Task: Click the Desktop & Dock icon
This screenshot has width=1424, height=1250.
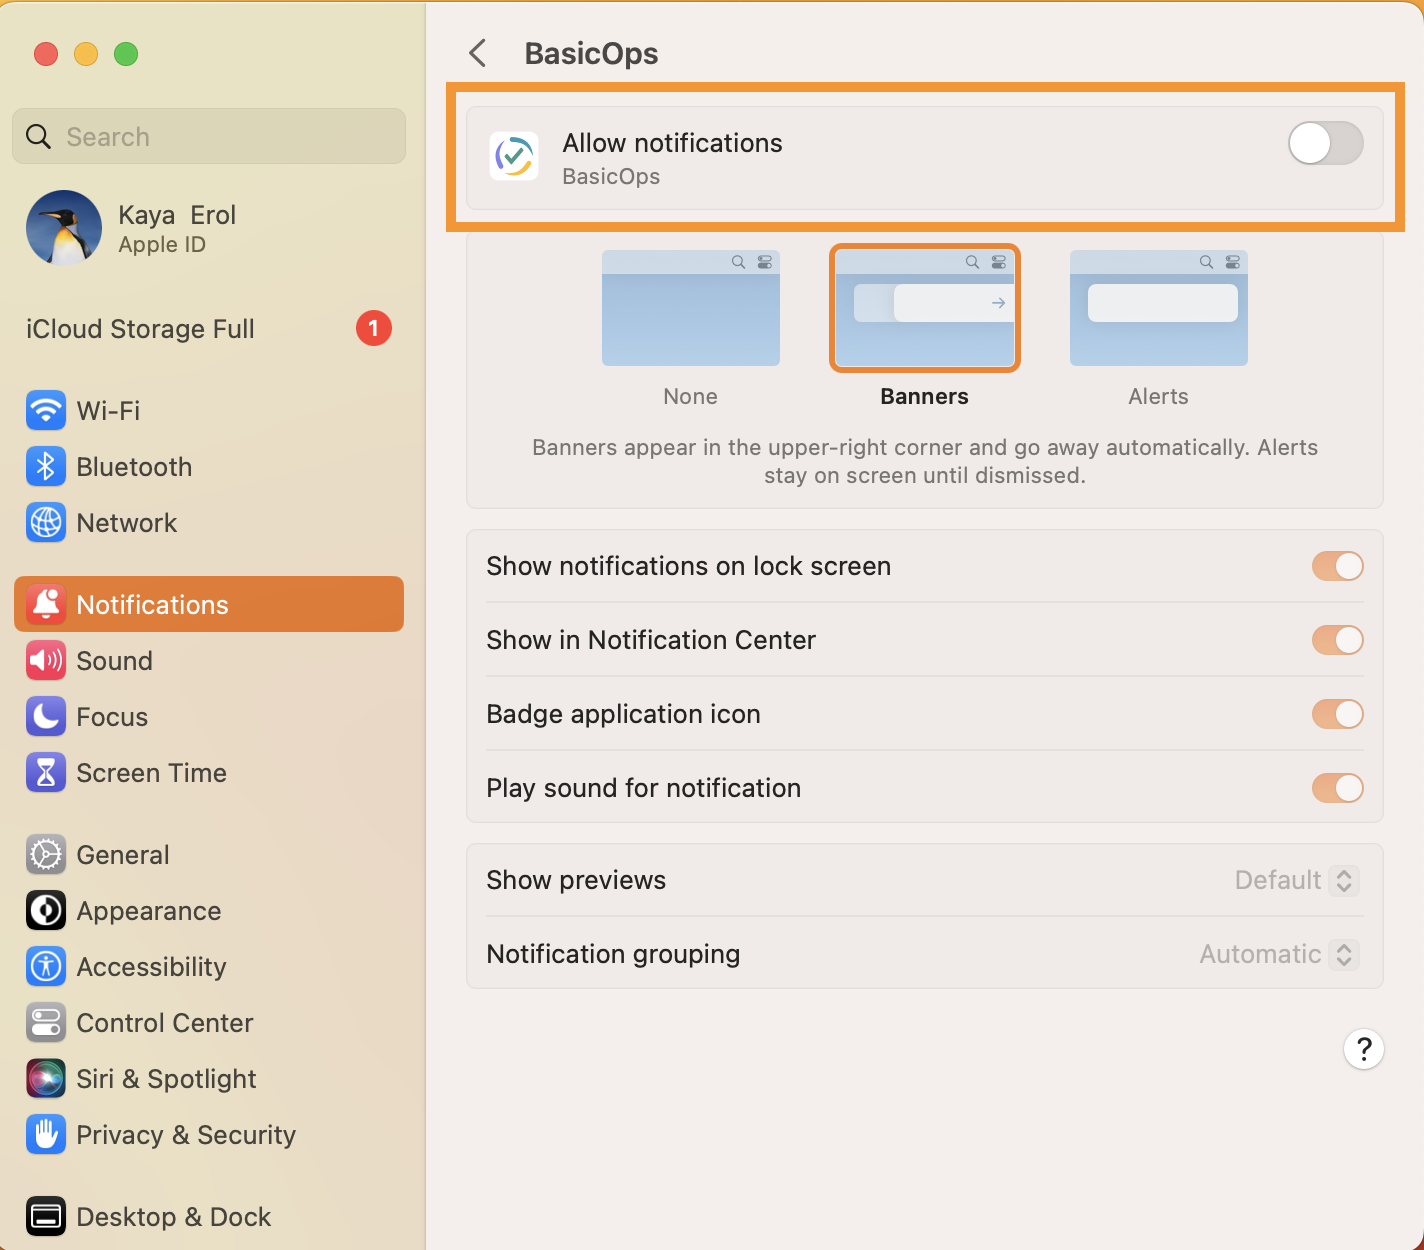Action: (46, 1217)
